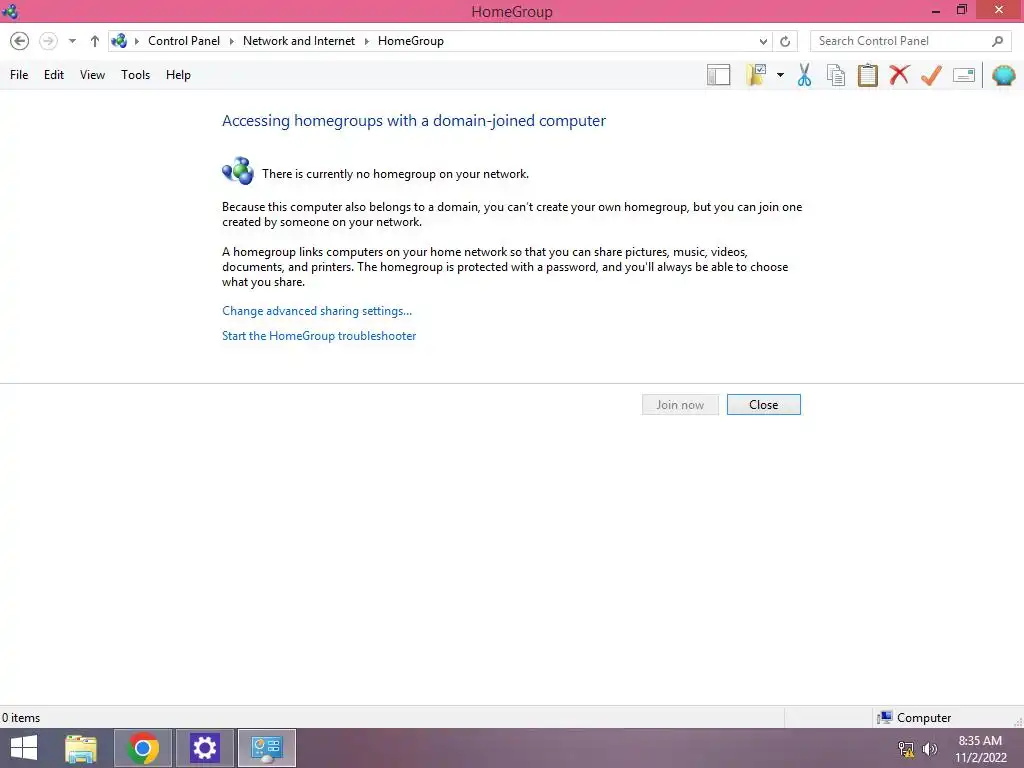Click the Control Panel taskbar button
1024x768 pixels.
point(266,748)
